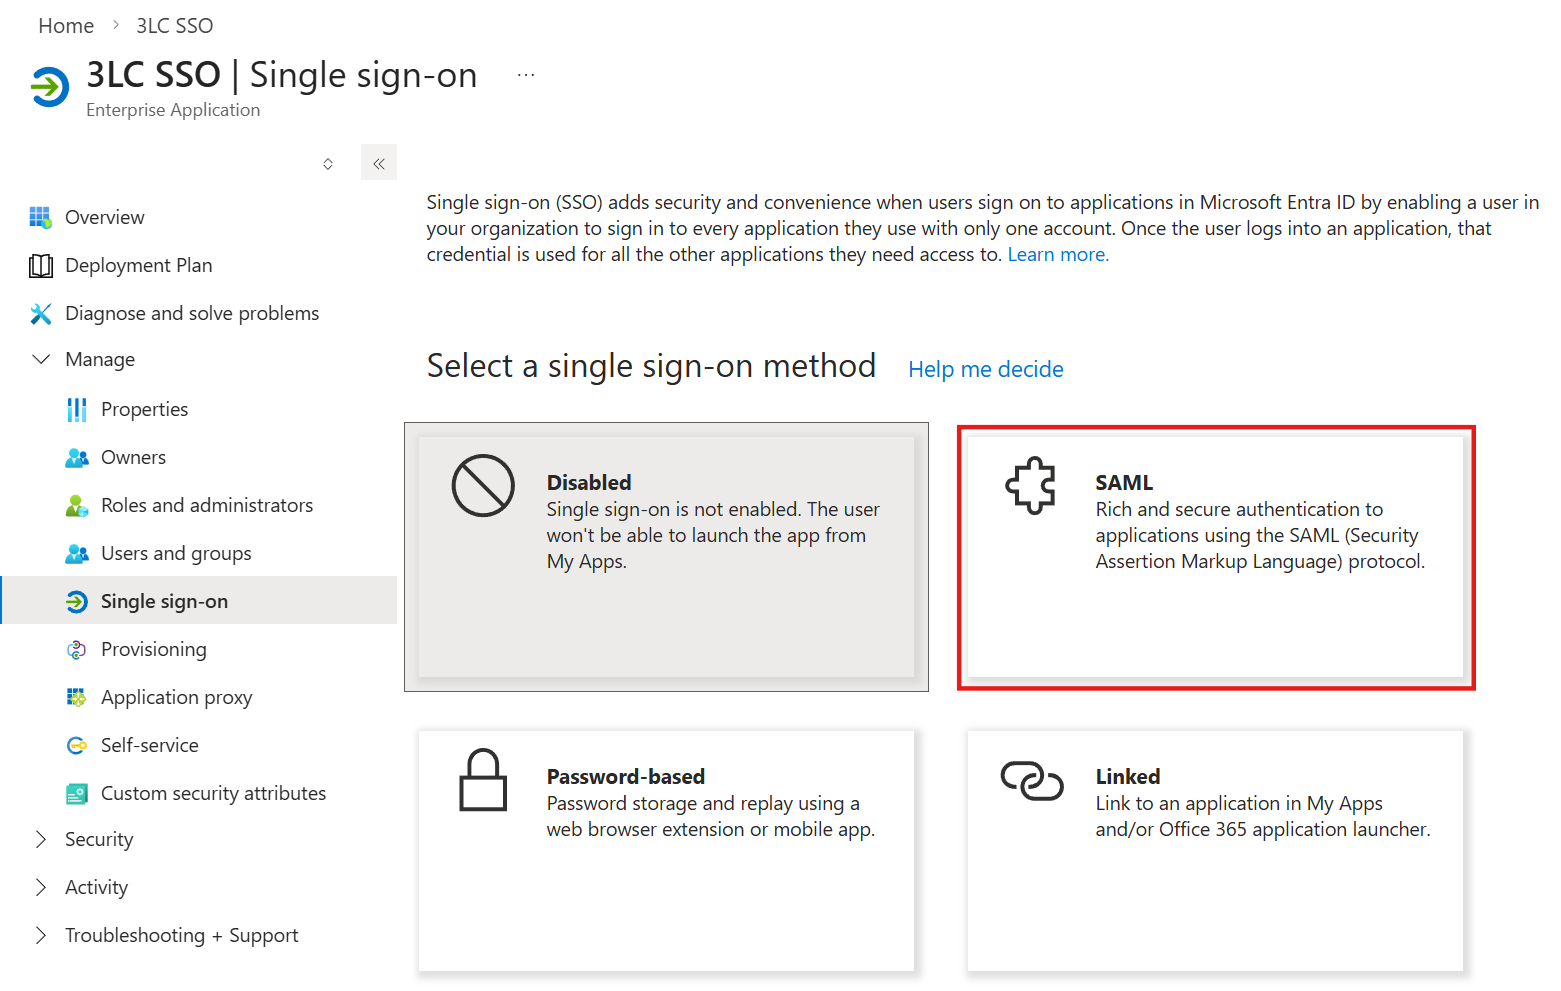Expand the Security section chevron
The width and height of the screenshot is (1561, 991).
coord(41,839)
